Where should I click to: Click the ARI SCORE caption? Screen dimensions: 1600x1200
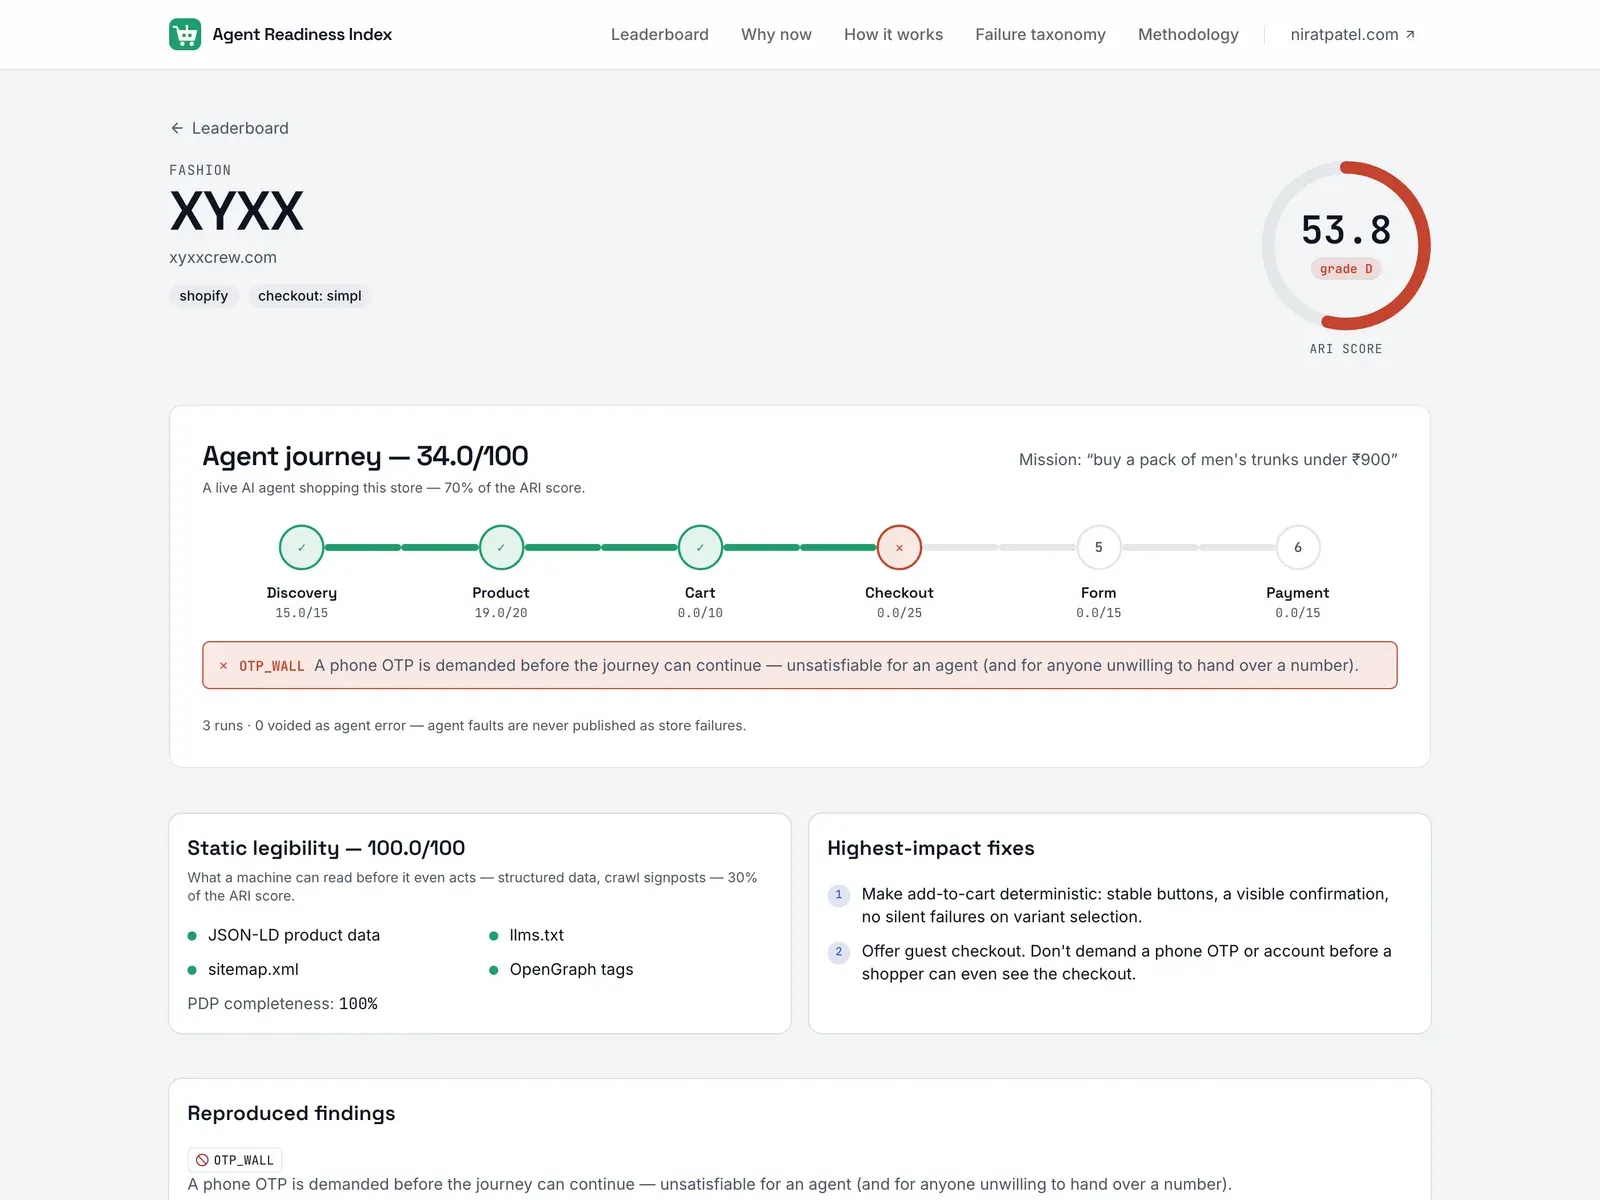pyautogui.click(x=1346, y=349)
